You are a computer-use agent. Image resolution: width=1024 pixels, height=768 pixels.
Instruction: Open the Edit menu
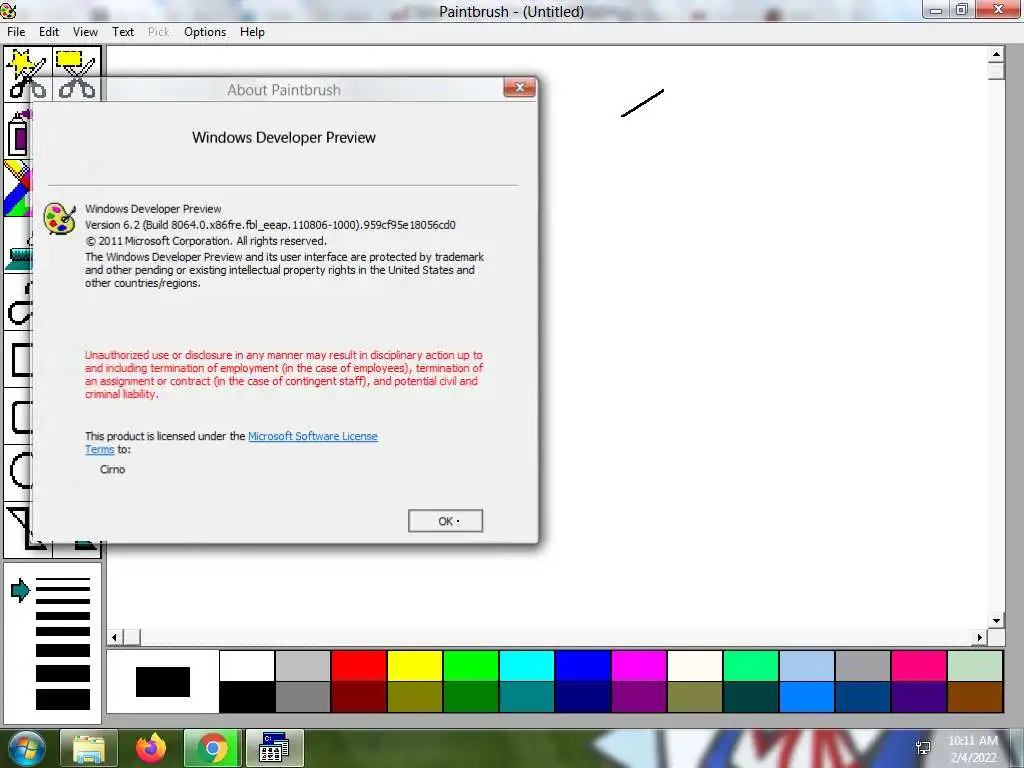[x=49, y=32]
